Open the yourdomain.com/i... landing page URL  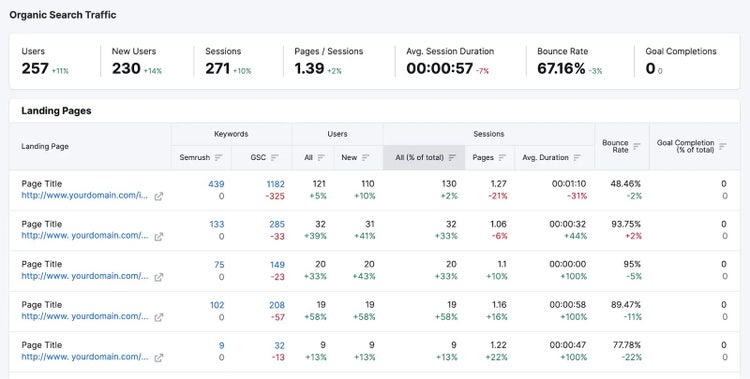(x=85, y=196)
